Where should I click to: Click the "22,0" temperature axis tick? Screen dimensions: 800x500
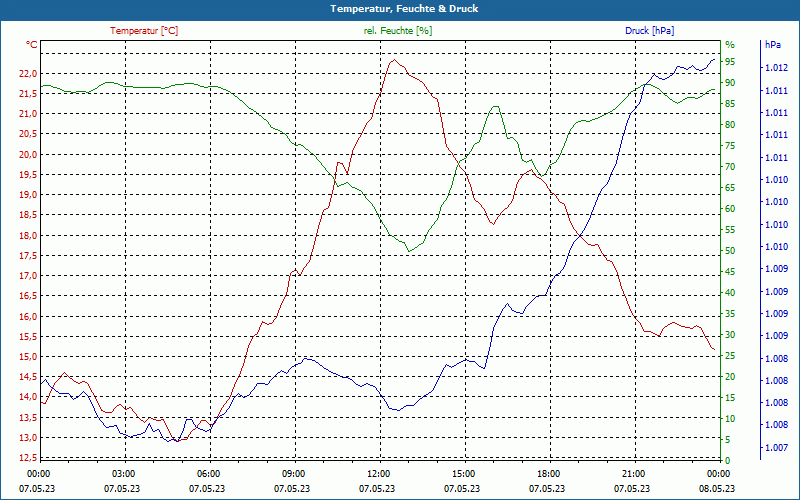[28, 73]
